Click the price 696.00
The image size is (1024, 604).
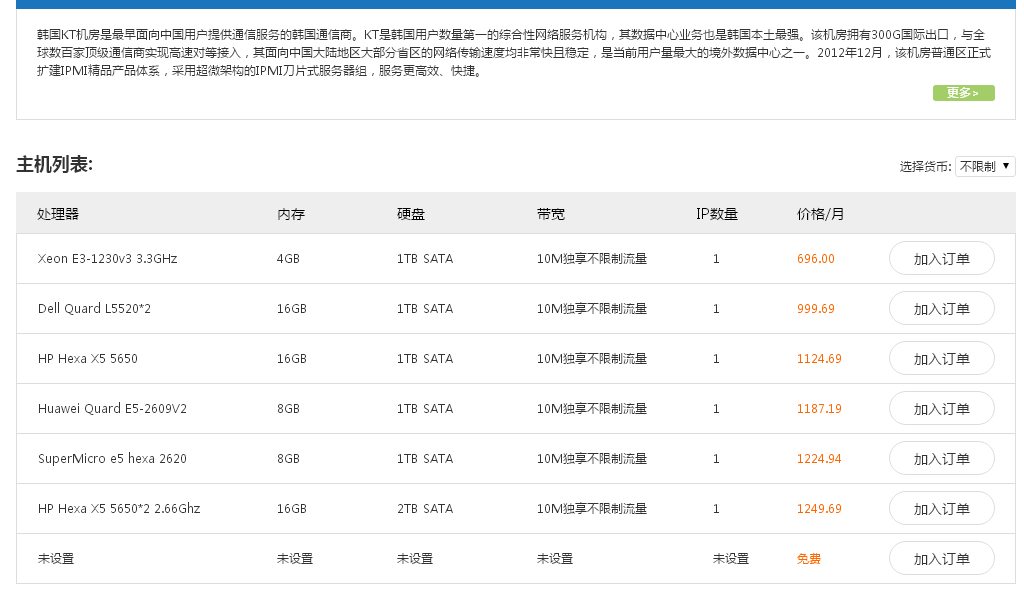click(x=816, y=259)
